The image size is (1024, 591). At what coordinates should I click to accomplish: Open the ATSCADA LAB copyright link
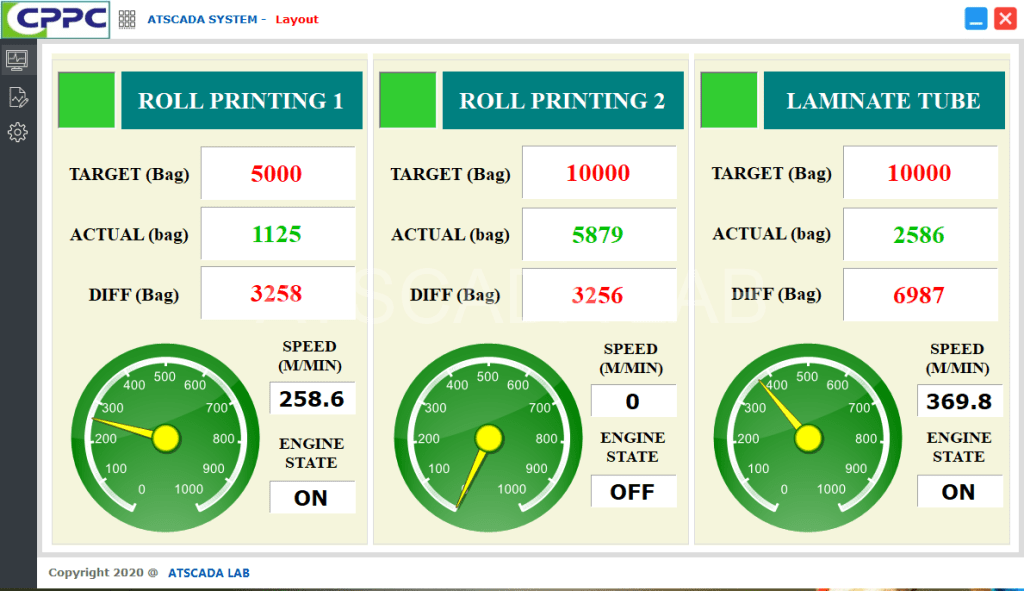[208, 573]
